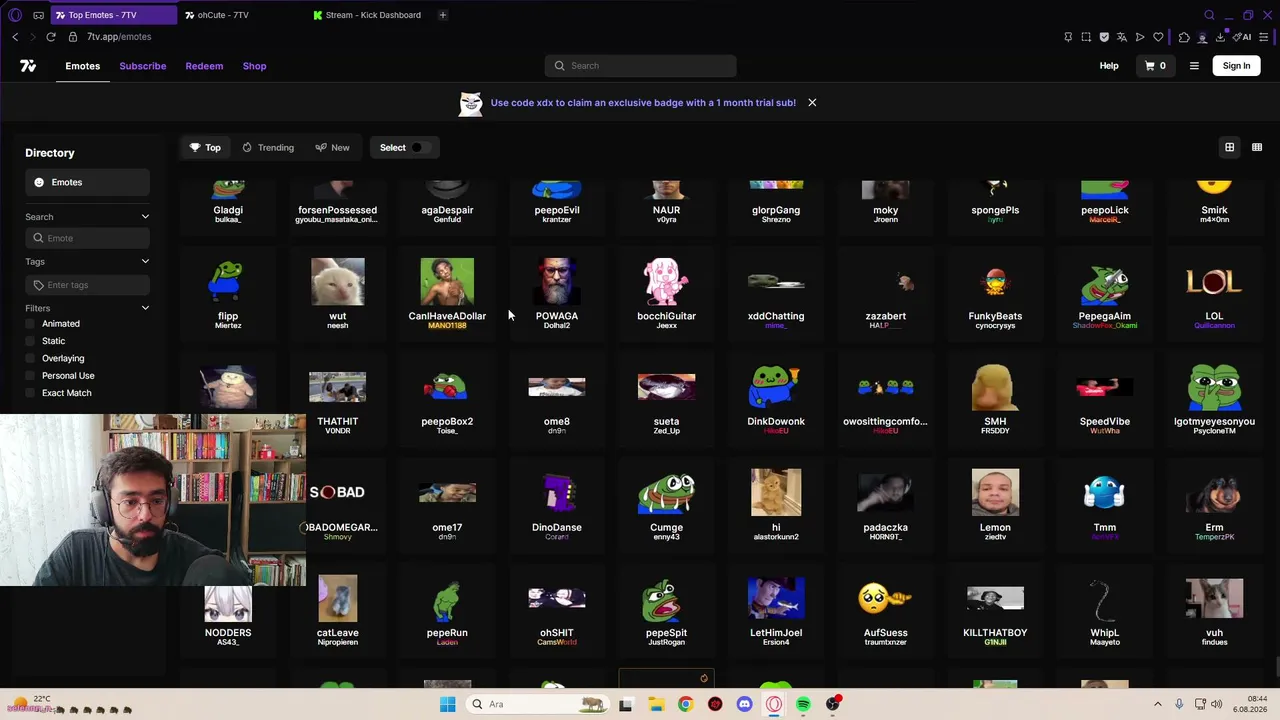Switch to the compact grid view icon
This screenshot has height=720, width=1280.
coord(1257,147)
